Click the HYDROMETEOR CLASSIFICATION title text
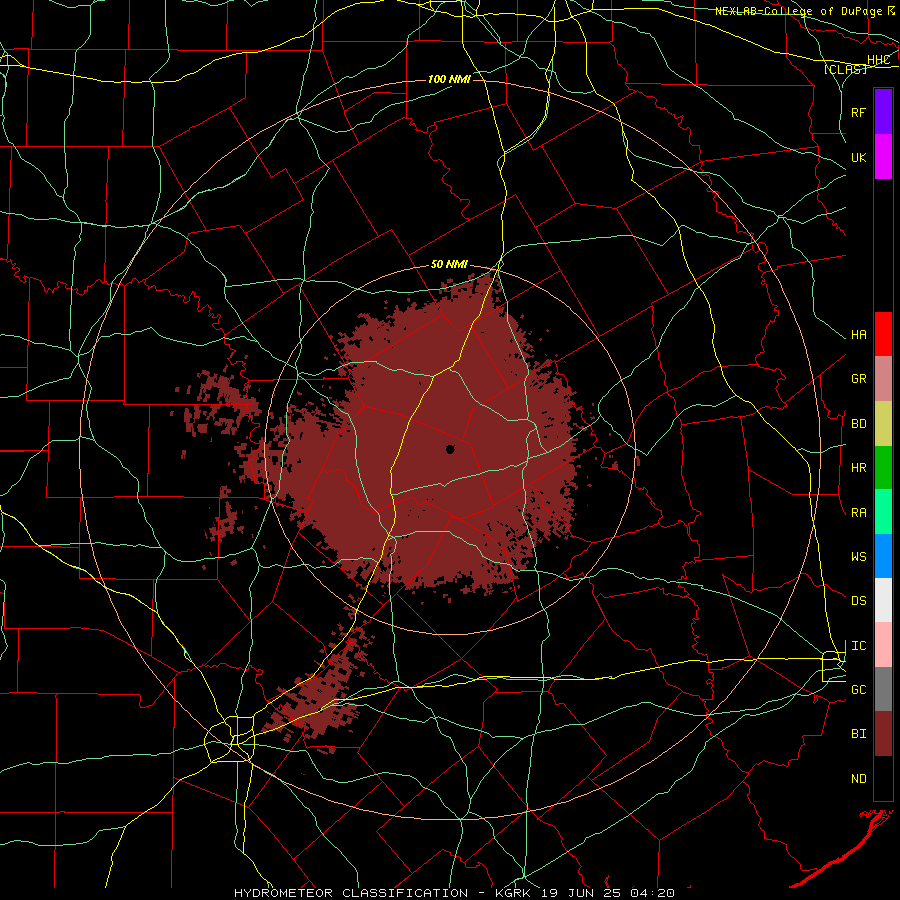This screenshot has height=900, width=900. pos(351,893)
